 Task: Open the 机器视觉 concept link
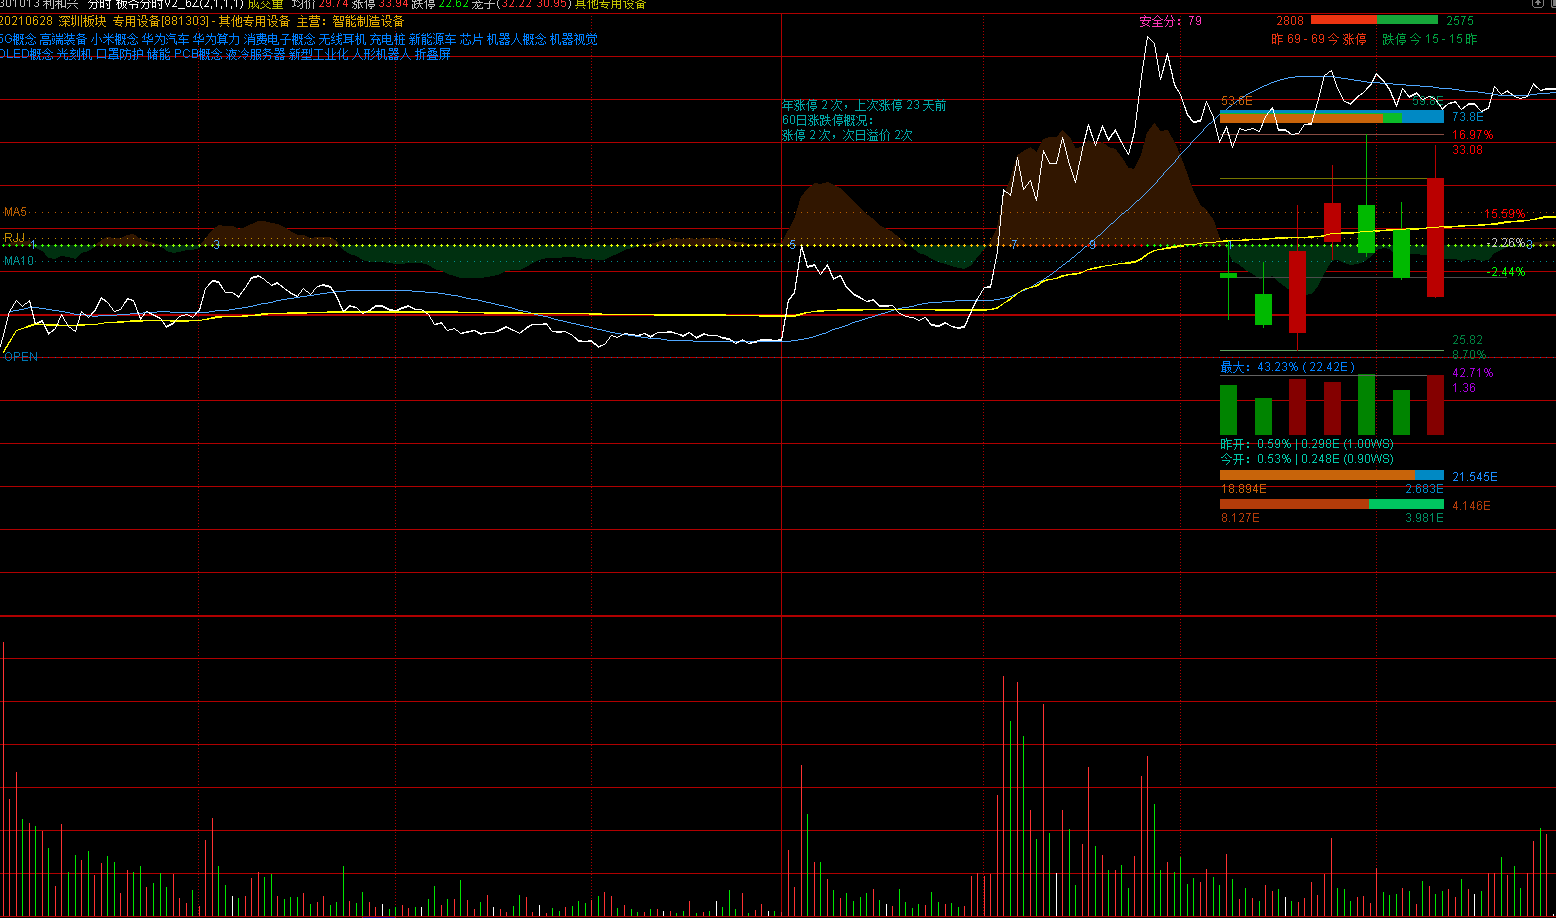574,39
